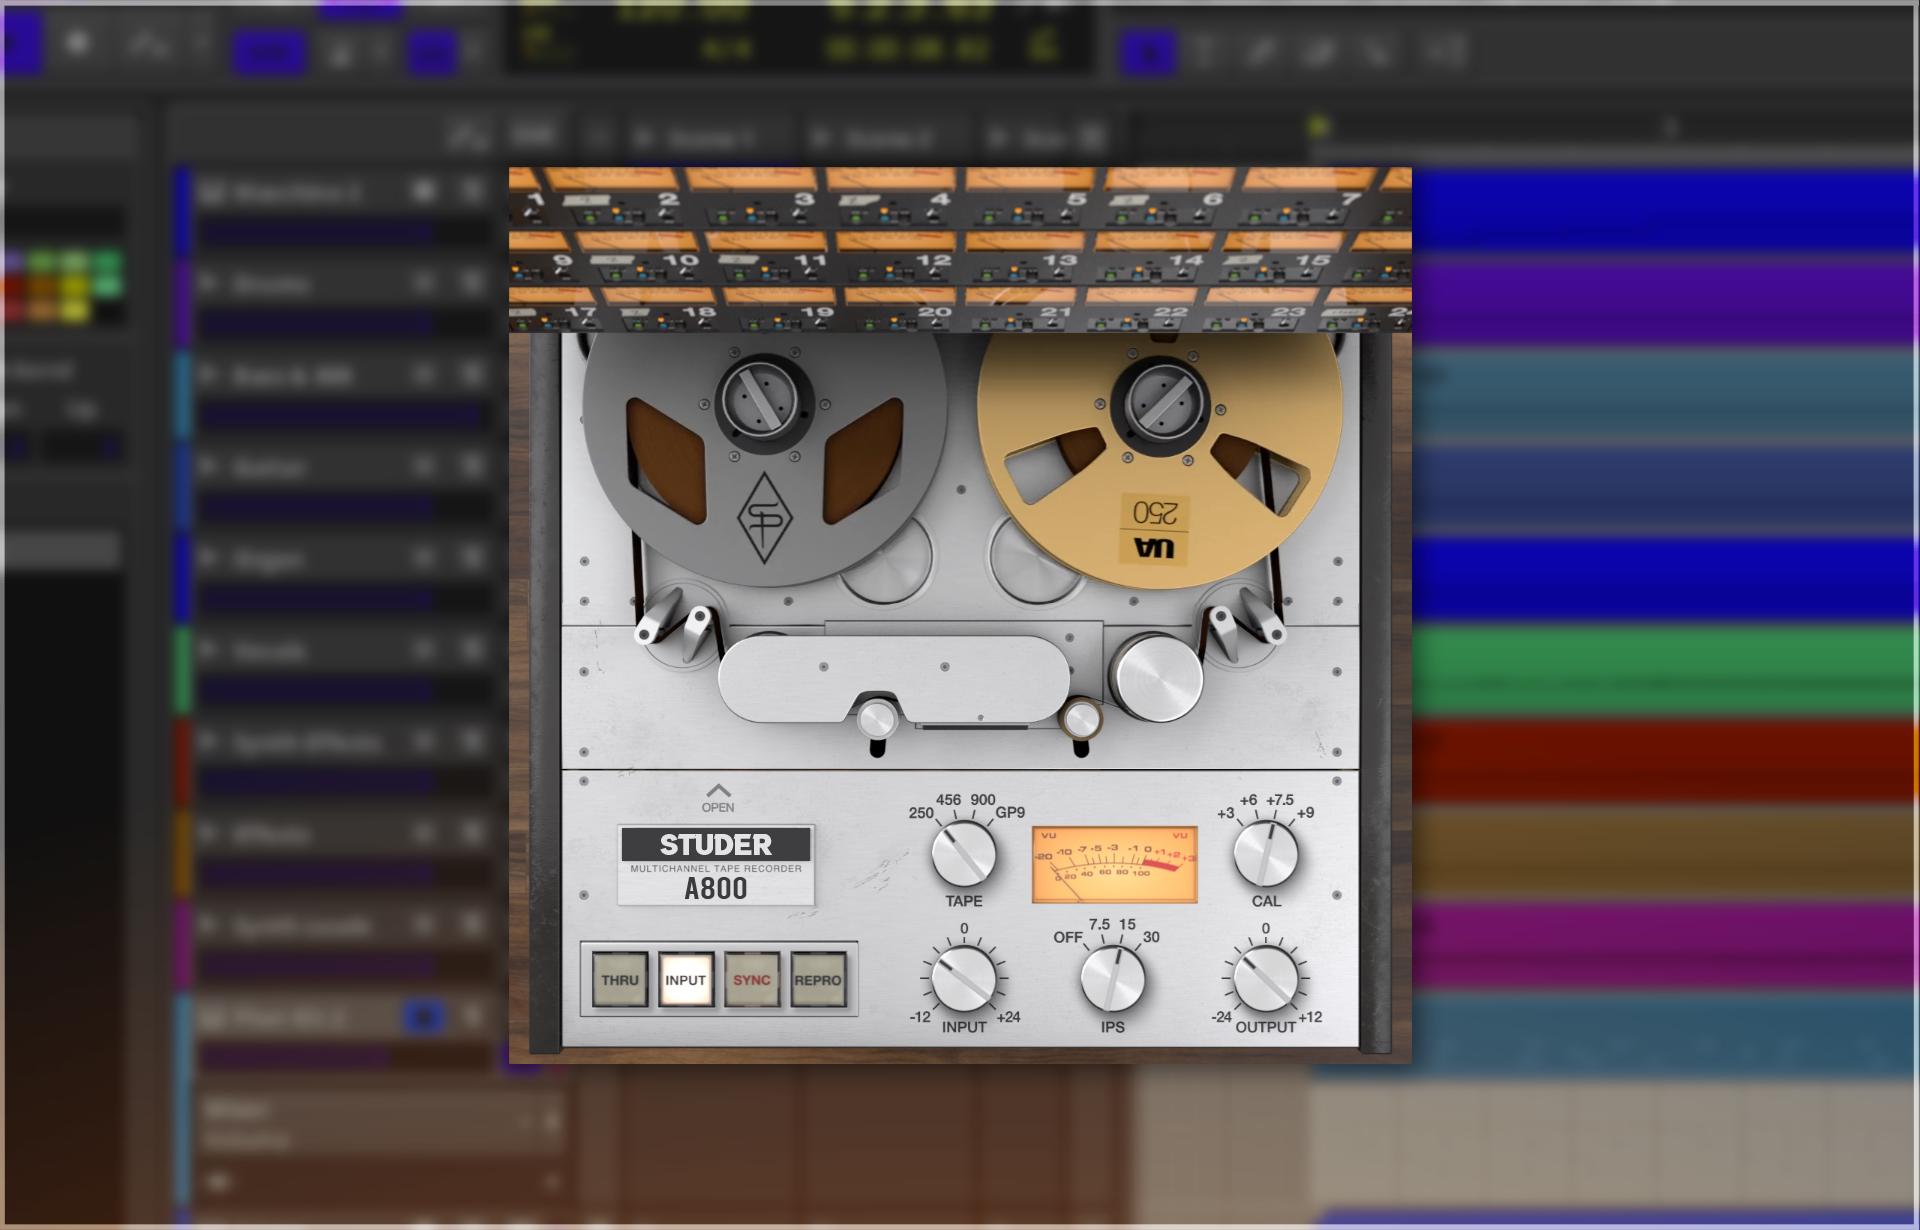Click the IPS tape speed knob

[1113, 980]
